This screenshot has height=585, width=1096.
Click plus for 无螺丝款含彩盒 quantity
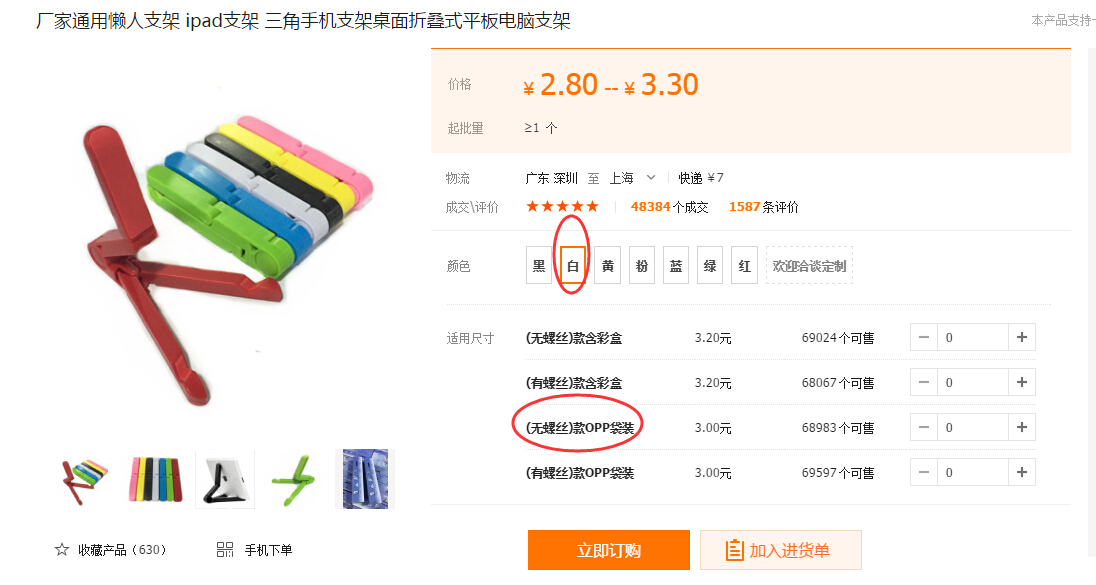click(x=1021, y=338)
